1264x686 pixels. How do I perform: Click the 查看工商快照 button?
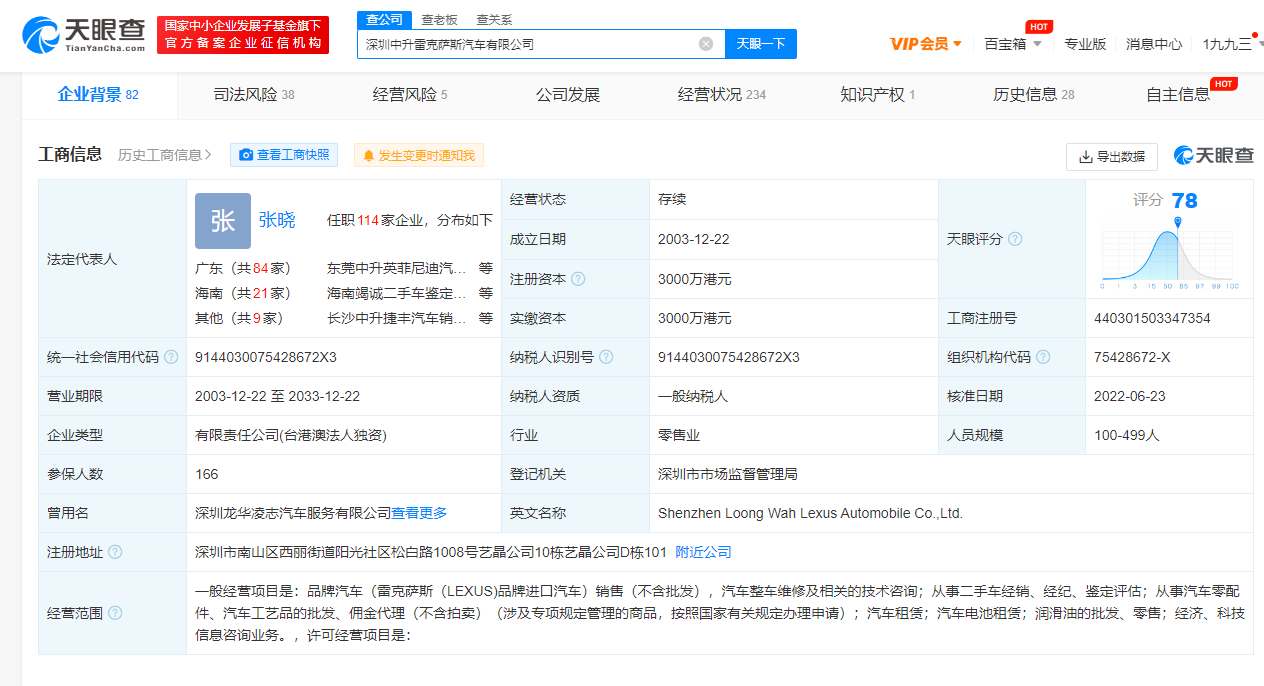[x=284, y=155]
